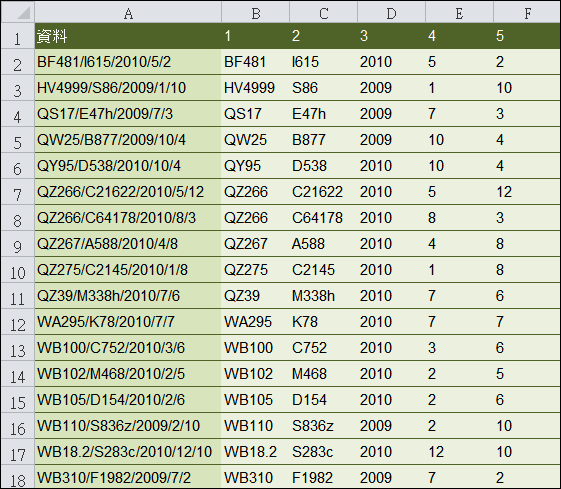Click cell WB18.2 in column B

255,452
